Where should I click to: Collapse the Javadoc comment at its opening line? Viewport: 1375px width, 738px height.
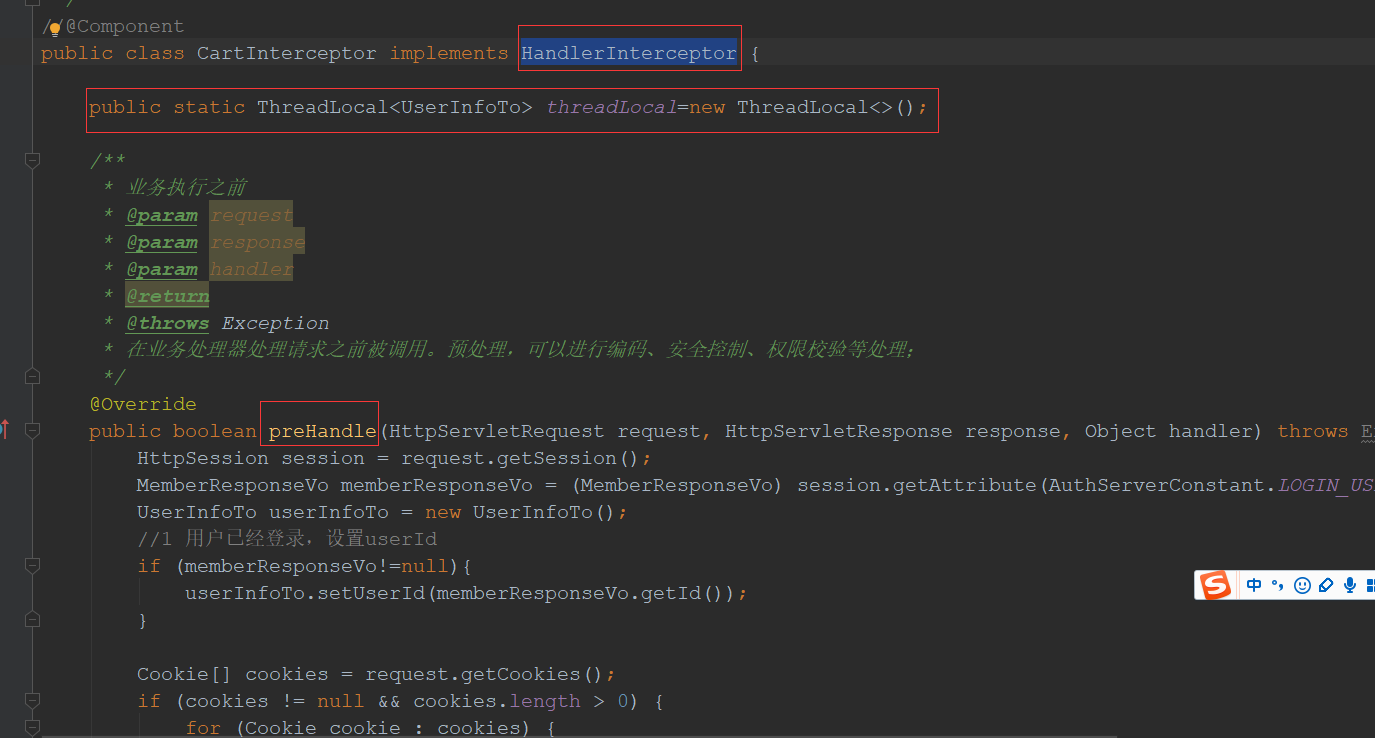coord(32,160)
